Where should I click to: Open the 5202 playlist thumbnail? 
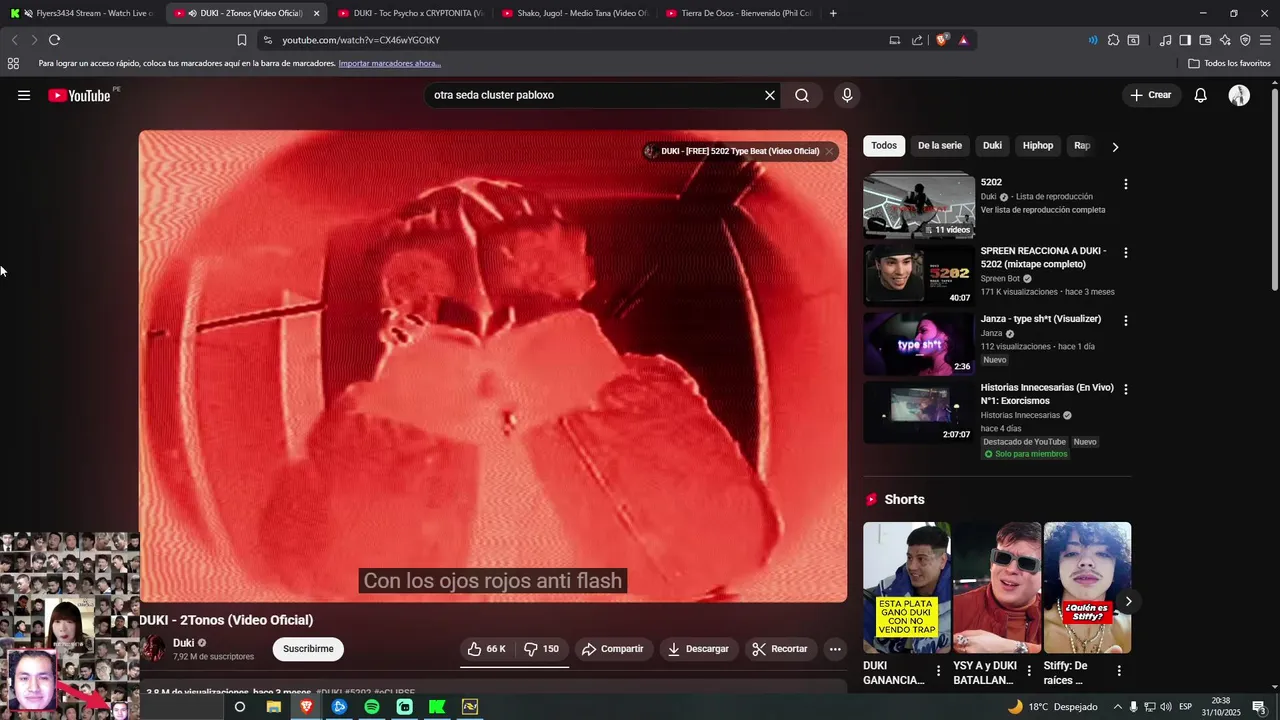pyautogui.click(x=919, y=206)
